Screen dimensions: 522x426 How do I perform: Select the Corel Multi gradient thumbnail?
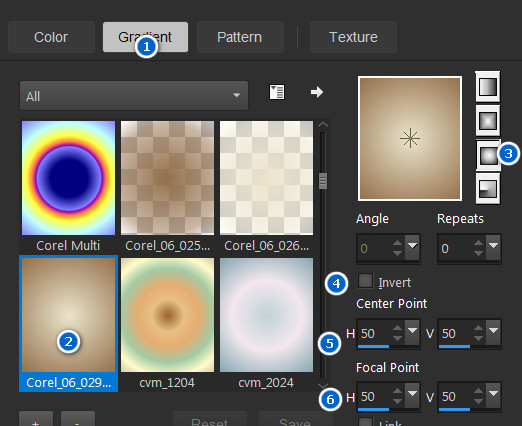pyautogui.click(x=68, y=178)
